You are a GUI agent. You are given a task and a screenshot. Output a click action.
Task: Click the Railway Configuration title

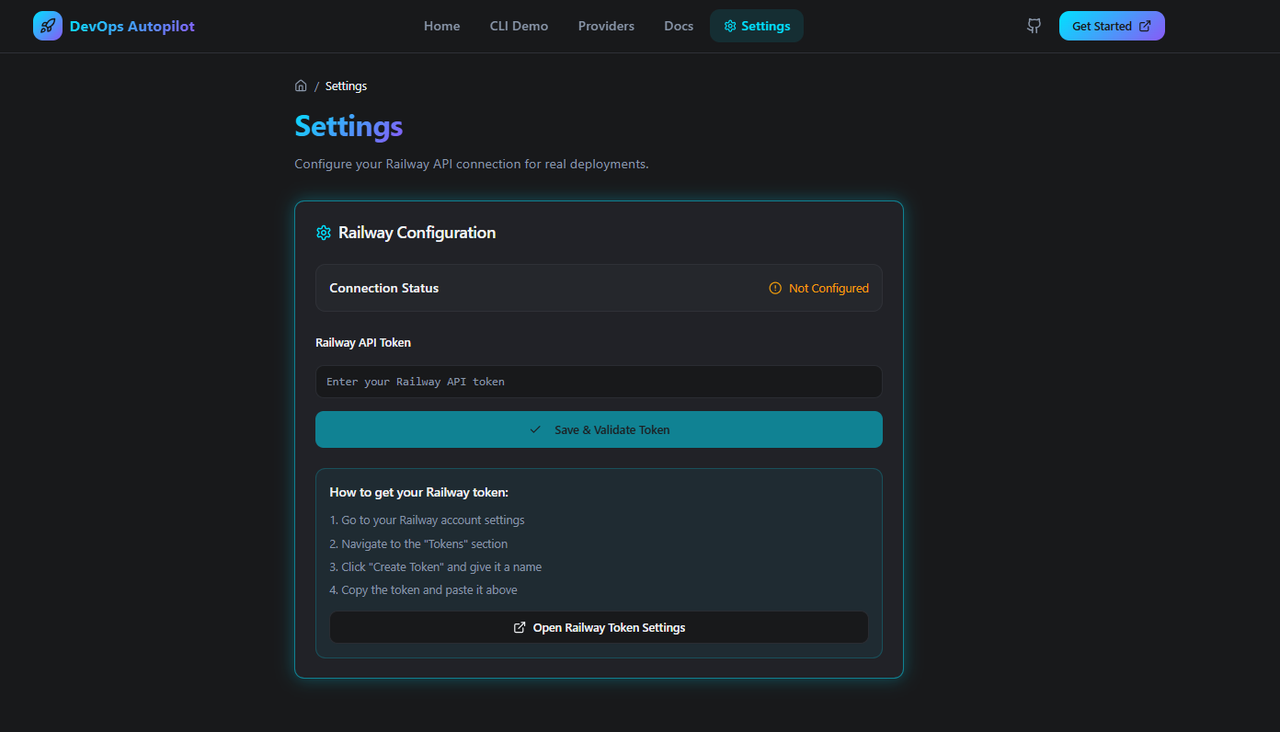tap(417, 233)
